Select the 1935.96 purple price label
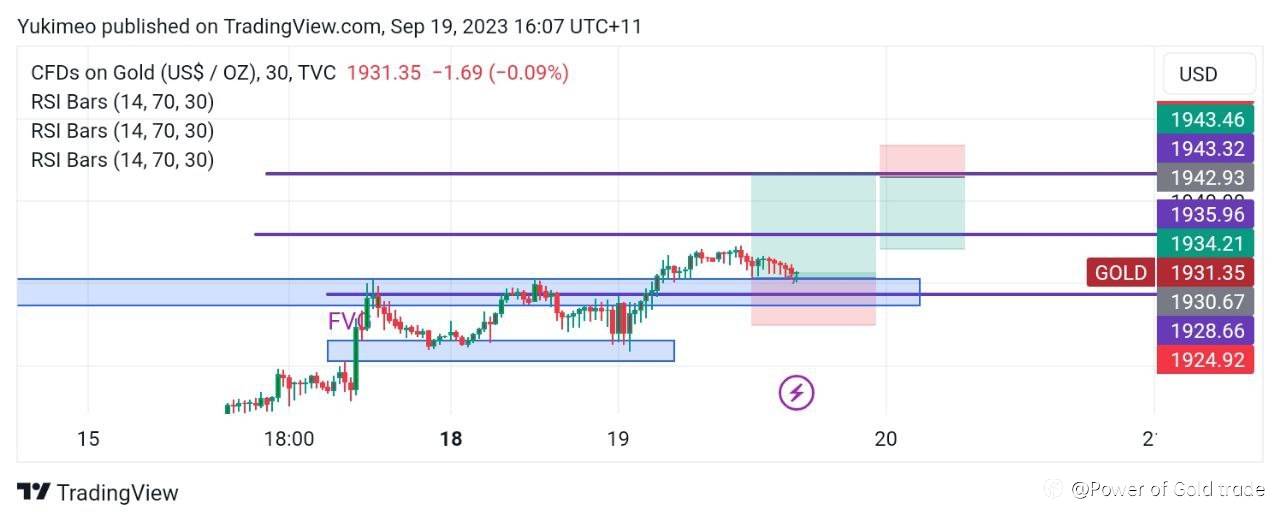Image resolution: width=1280 pixels, height=522 pixels. pos(1207,214)
